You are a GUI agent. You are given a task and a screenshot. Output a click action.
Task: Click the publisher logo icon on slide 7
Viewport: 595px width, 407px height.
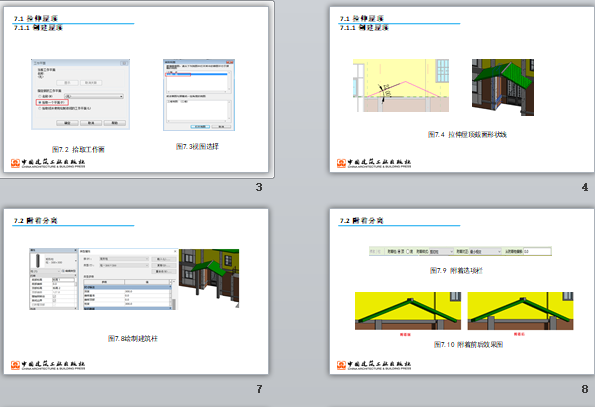[15, 365]
